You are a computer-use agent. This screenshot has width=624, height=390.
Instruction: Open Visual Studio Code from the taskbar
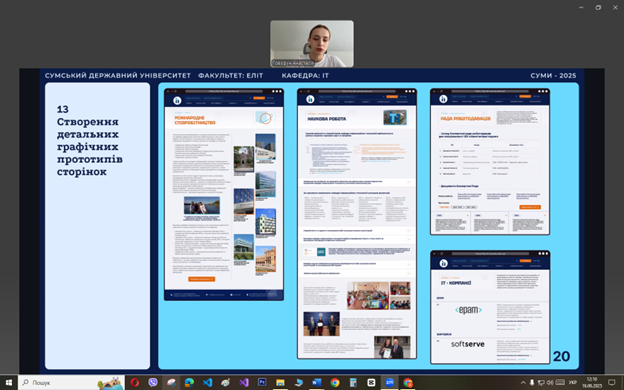pos(207,383)
